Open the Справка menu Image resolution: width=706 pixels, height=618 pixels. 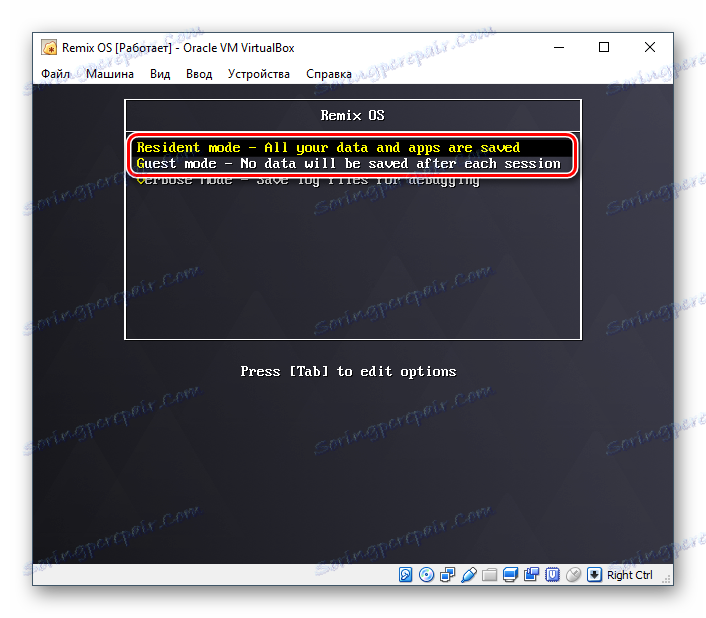[329, 74]
